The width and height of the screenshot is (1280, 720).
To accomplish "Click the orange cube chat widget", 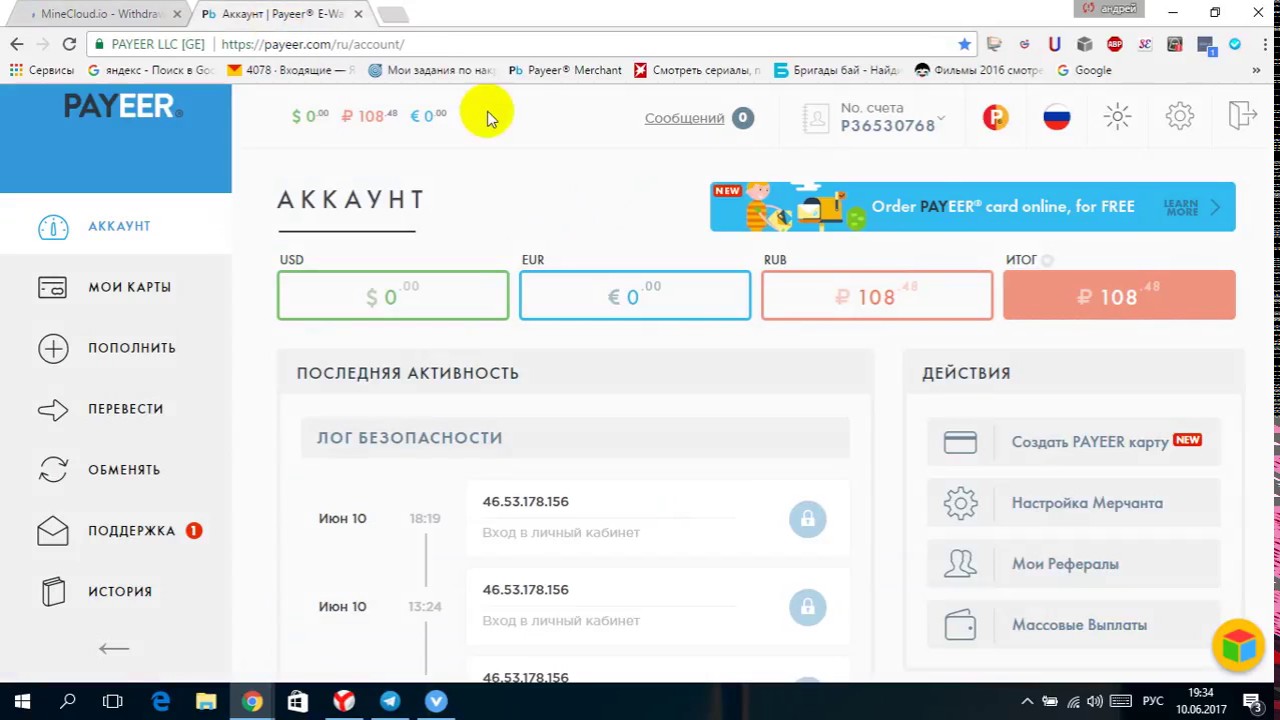I will tap(1238, 645).
